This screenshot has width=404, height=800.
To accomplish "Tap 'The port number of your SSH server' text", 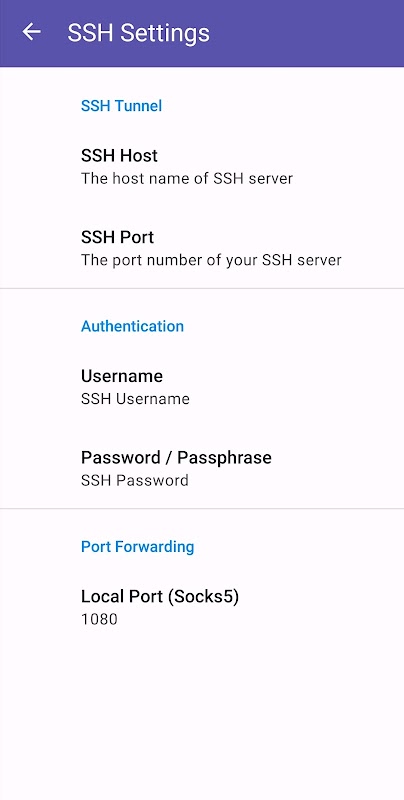I will coord(211,260).
